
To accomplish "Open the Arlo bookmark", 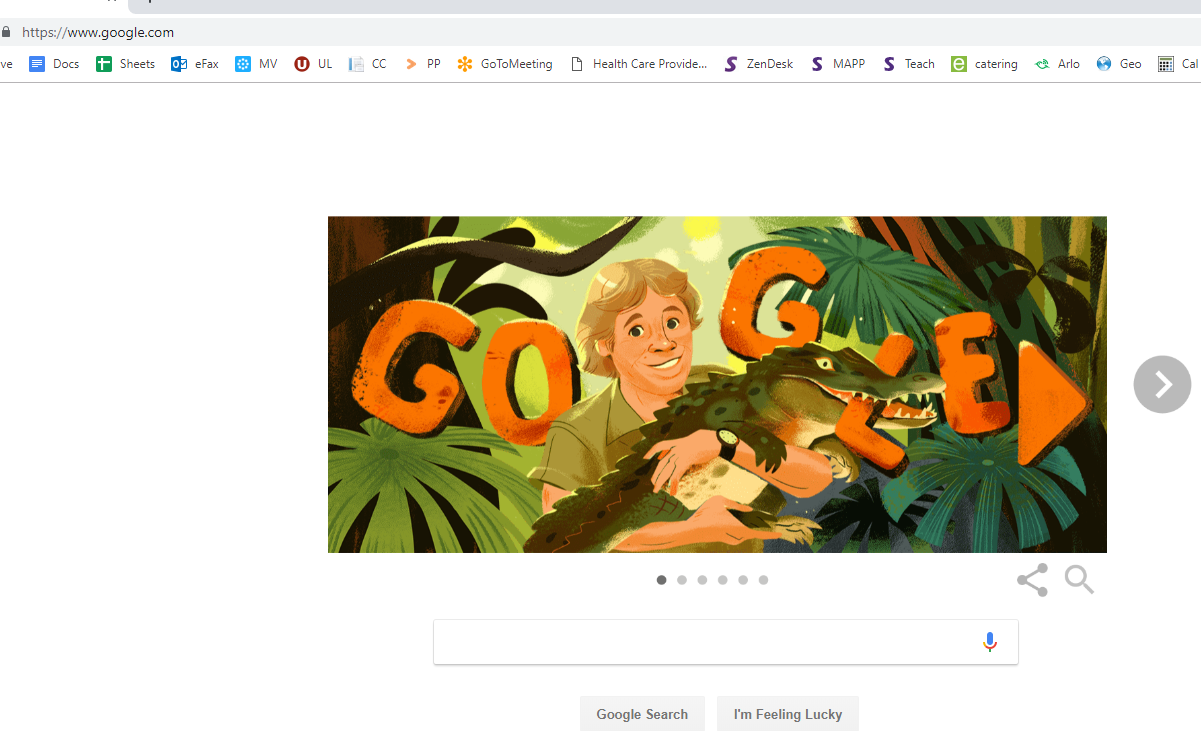I will pos(1057,64).
